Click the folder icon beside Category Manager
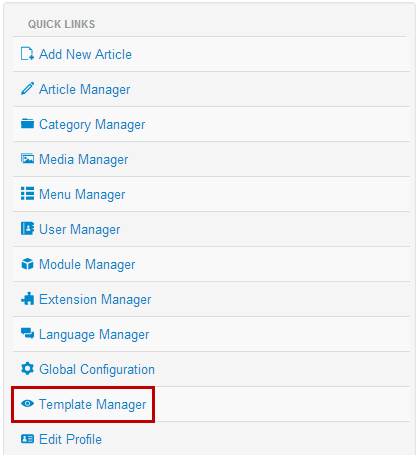The height and width of the screenshot is (455, 419). [x=27, y=124]
